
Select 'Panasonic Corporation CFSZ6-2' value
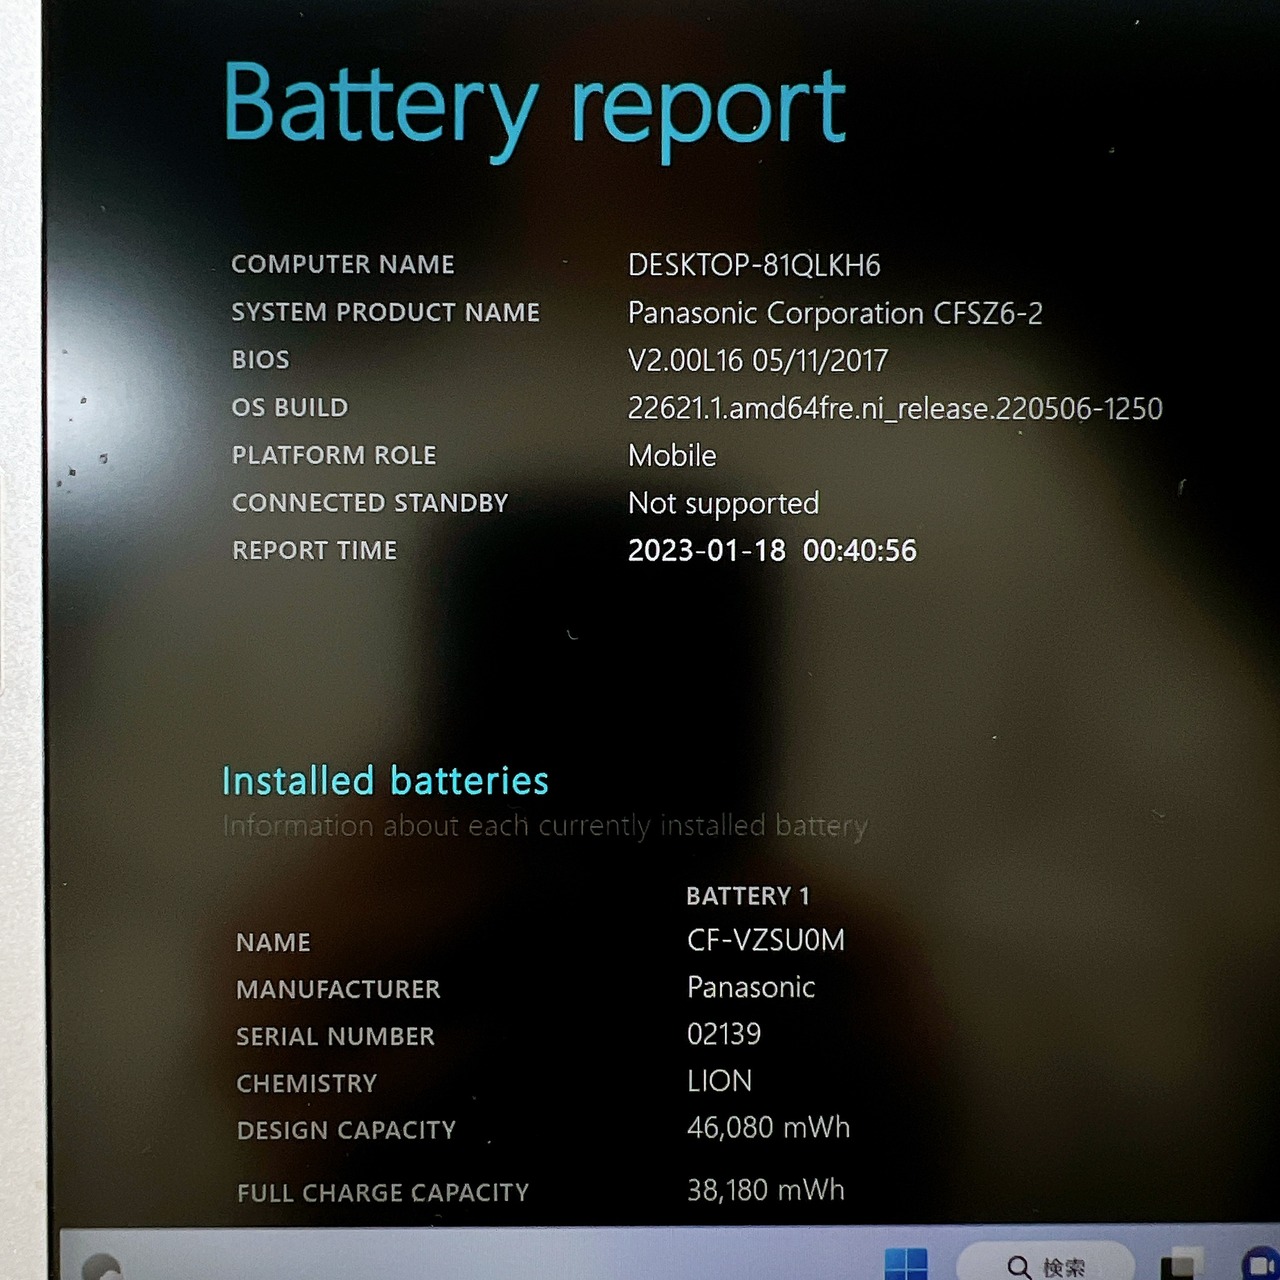coord(835,313)
